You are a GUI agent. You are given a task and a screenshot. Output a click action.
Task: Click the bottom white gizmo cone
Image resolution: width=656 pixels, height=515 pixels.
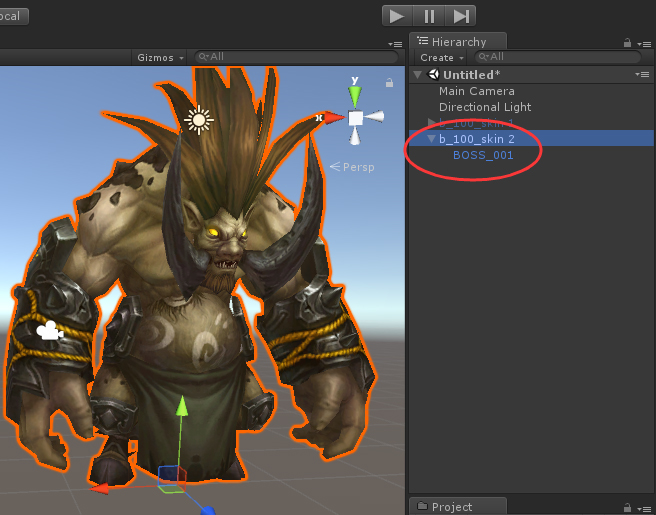tap(355, 136)
